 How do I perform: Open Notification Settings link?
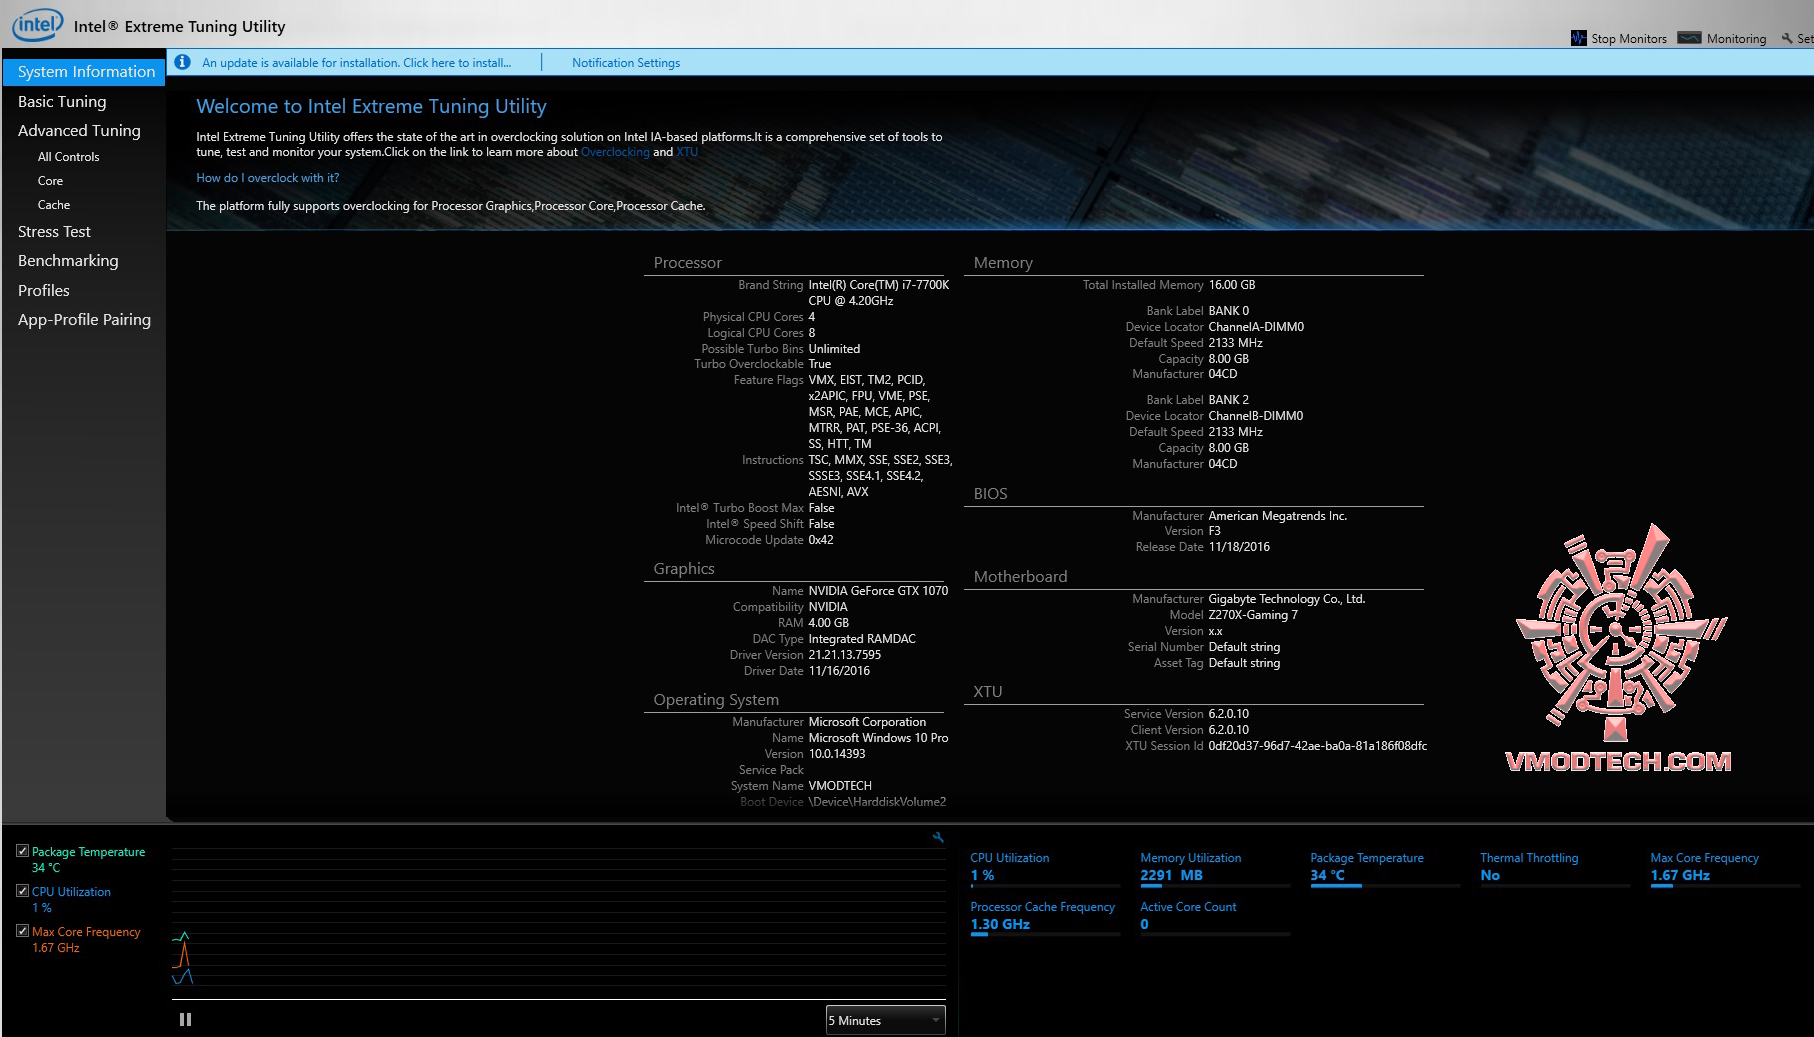click(626, 63)
